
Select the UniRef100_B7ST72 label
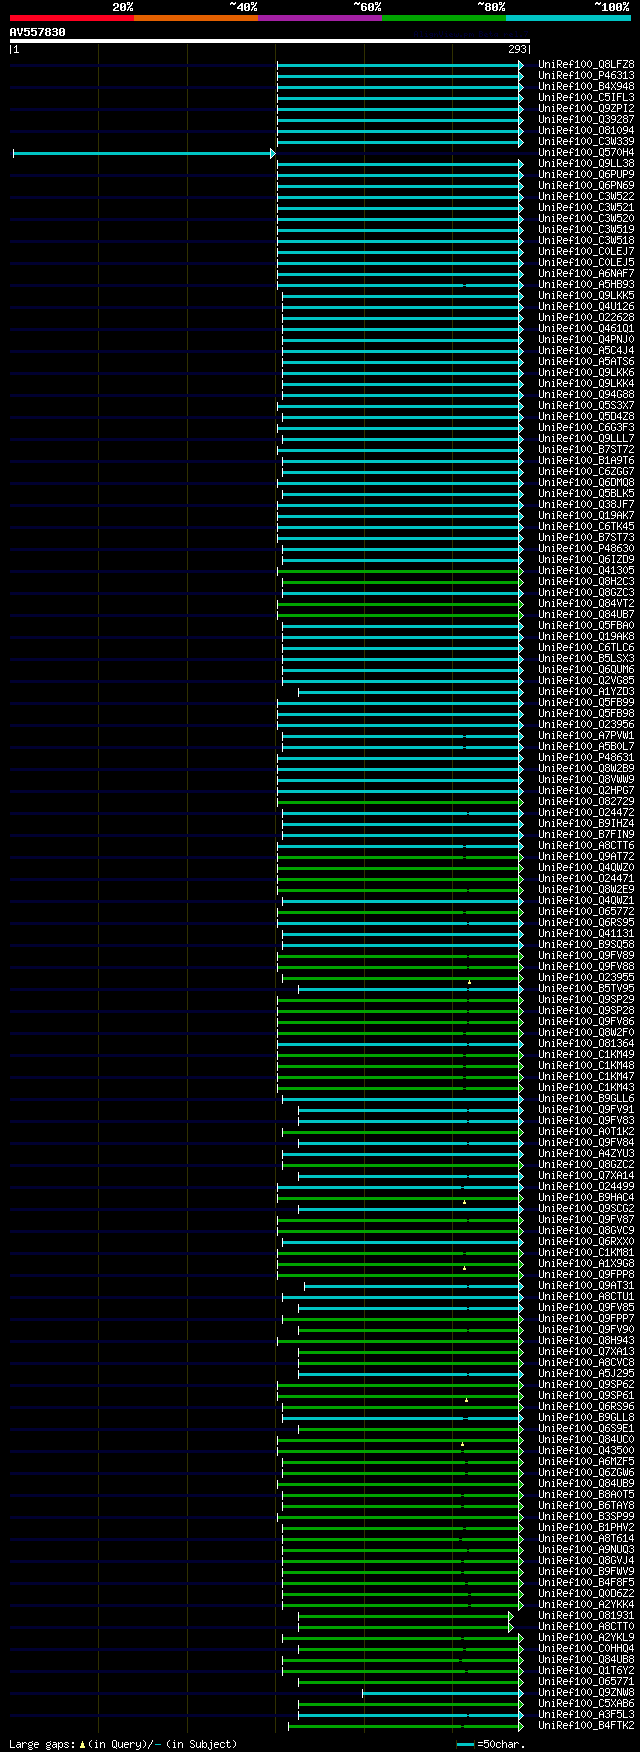(586, 450)
